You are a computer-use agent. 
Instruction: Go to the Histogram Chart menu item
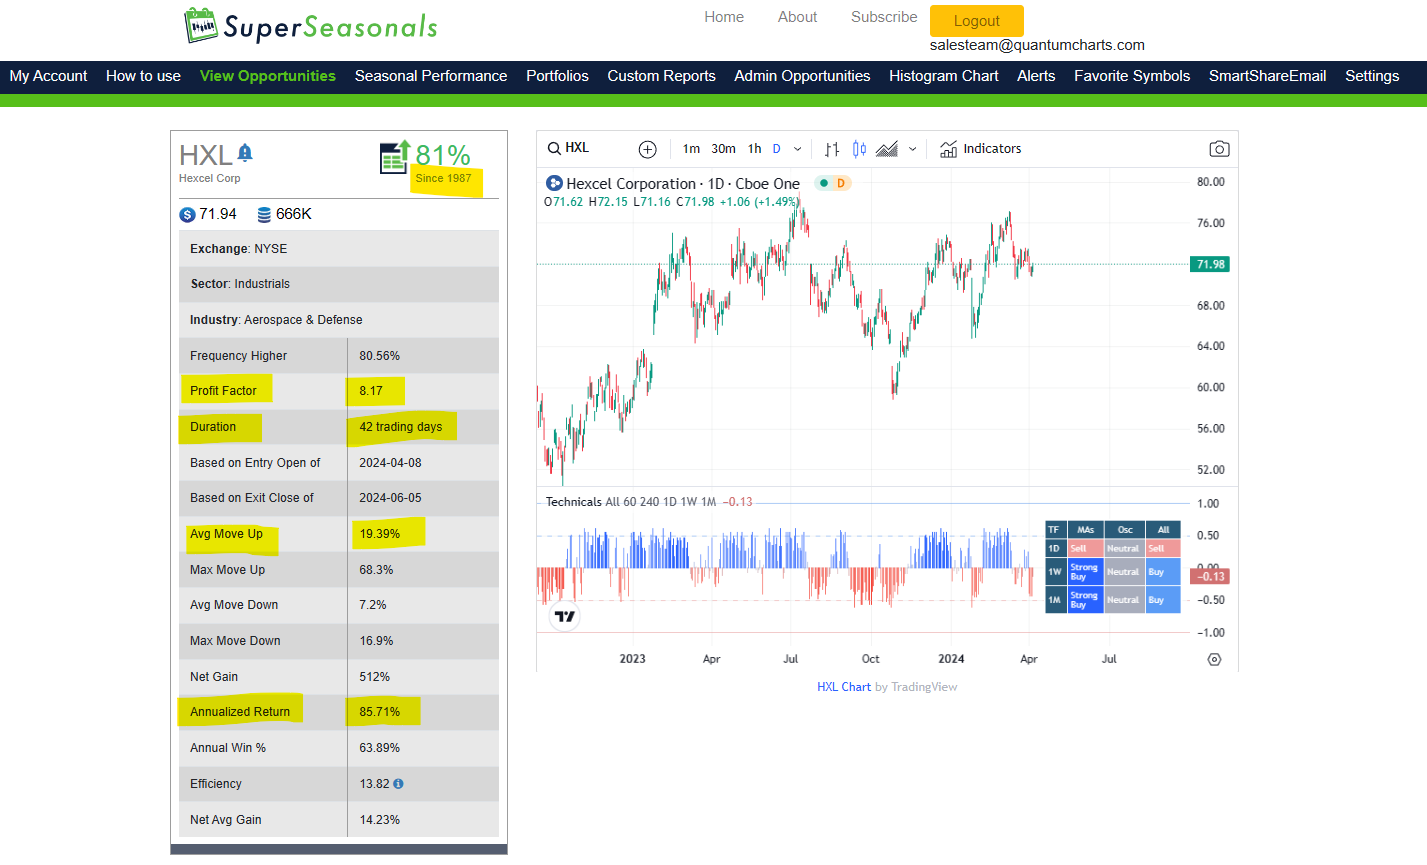tap(944, 76)
